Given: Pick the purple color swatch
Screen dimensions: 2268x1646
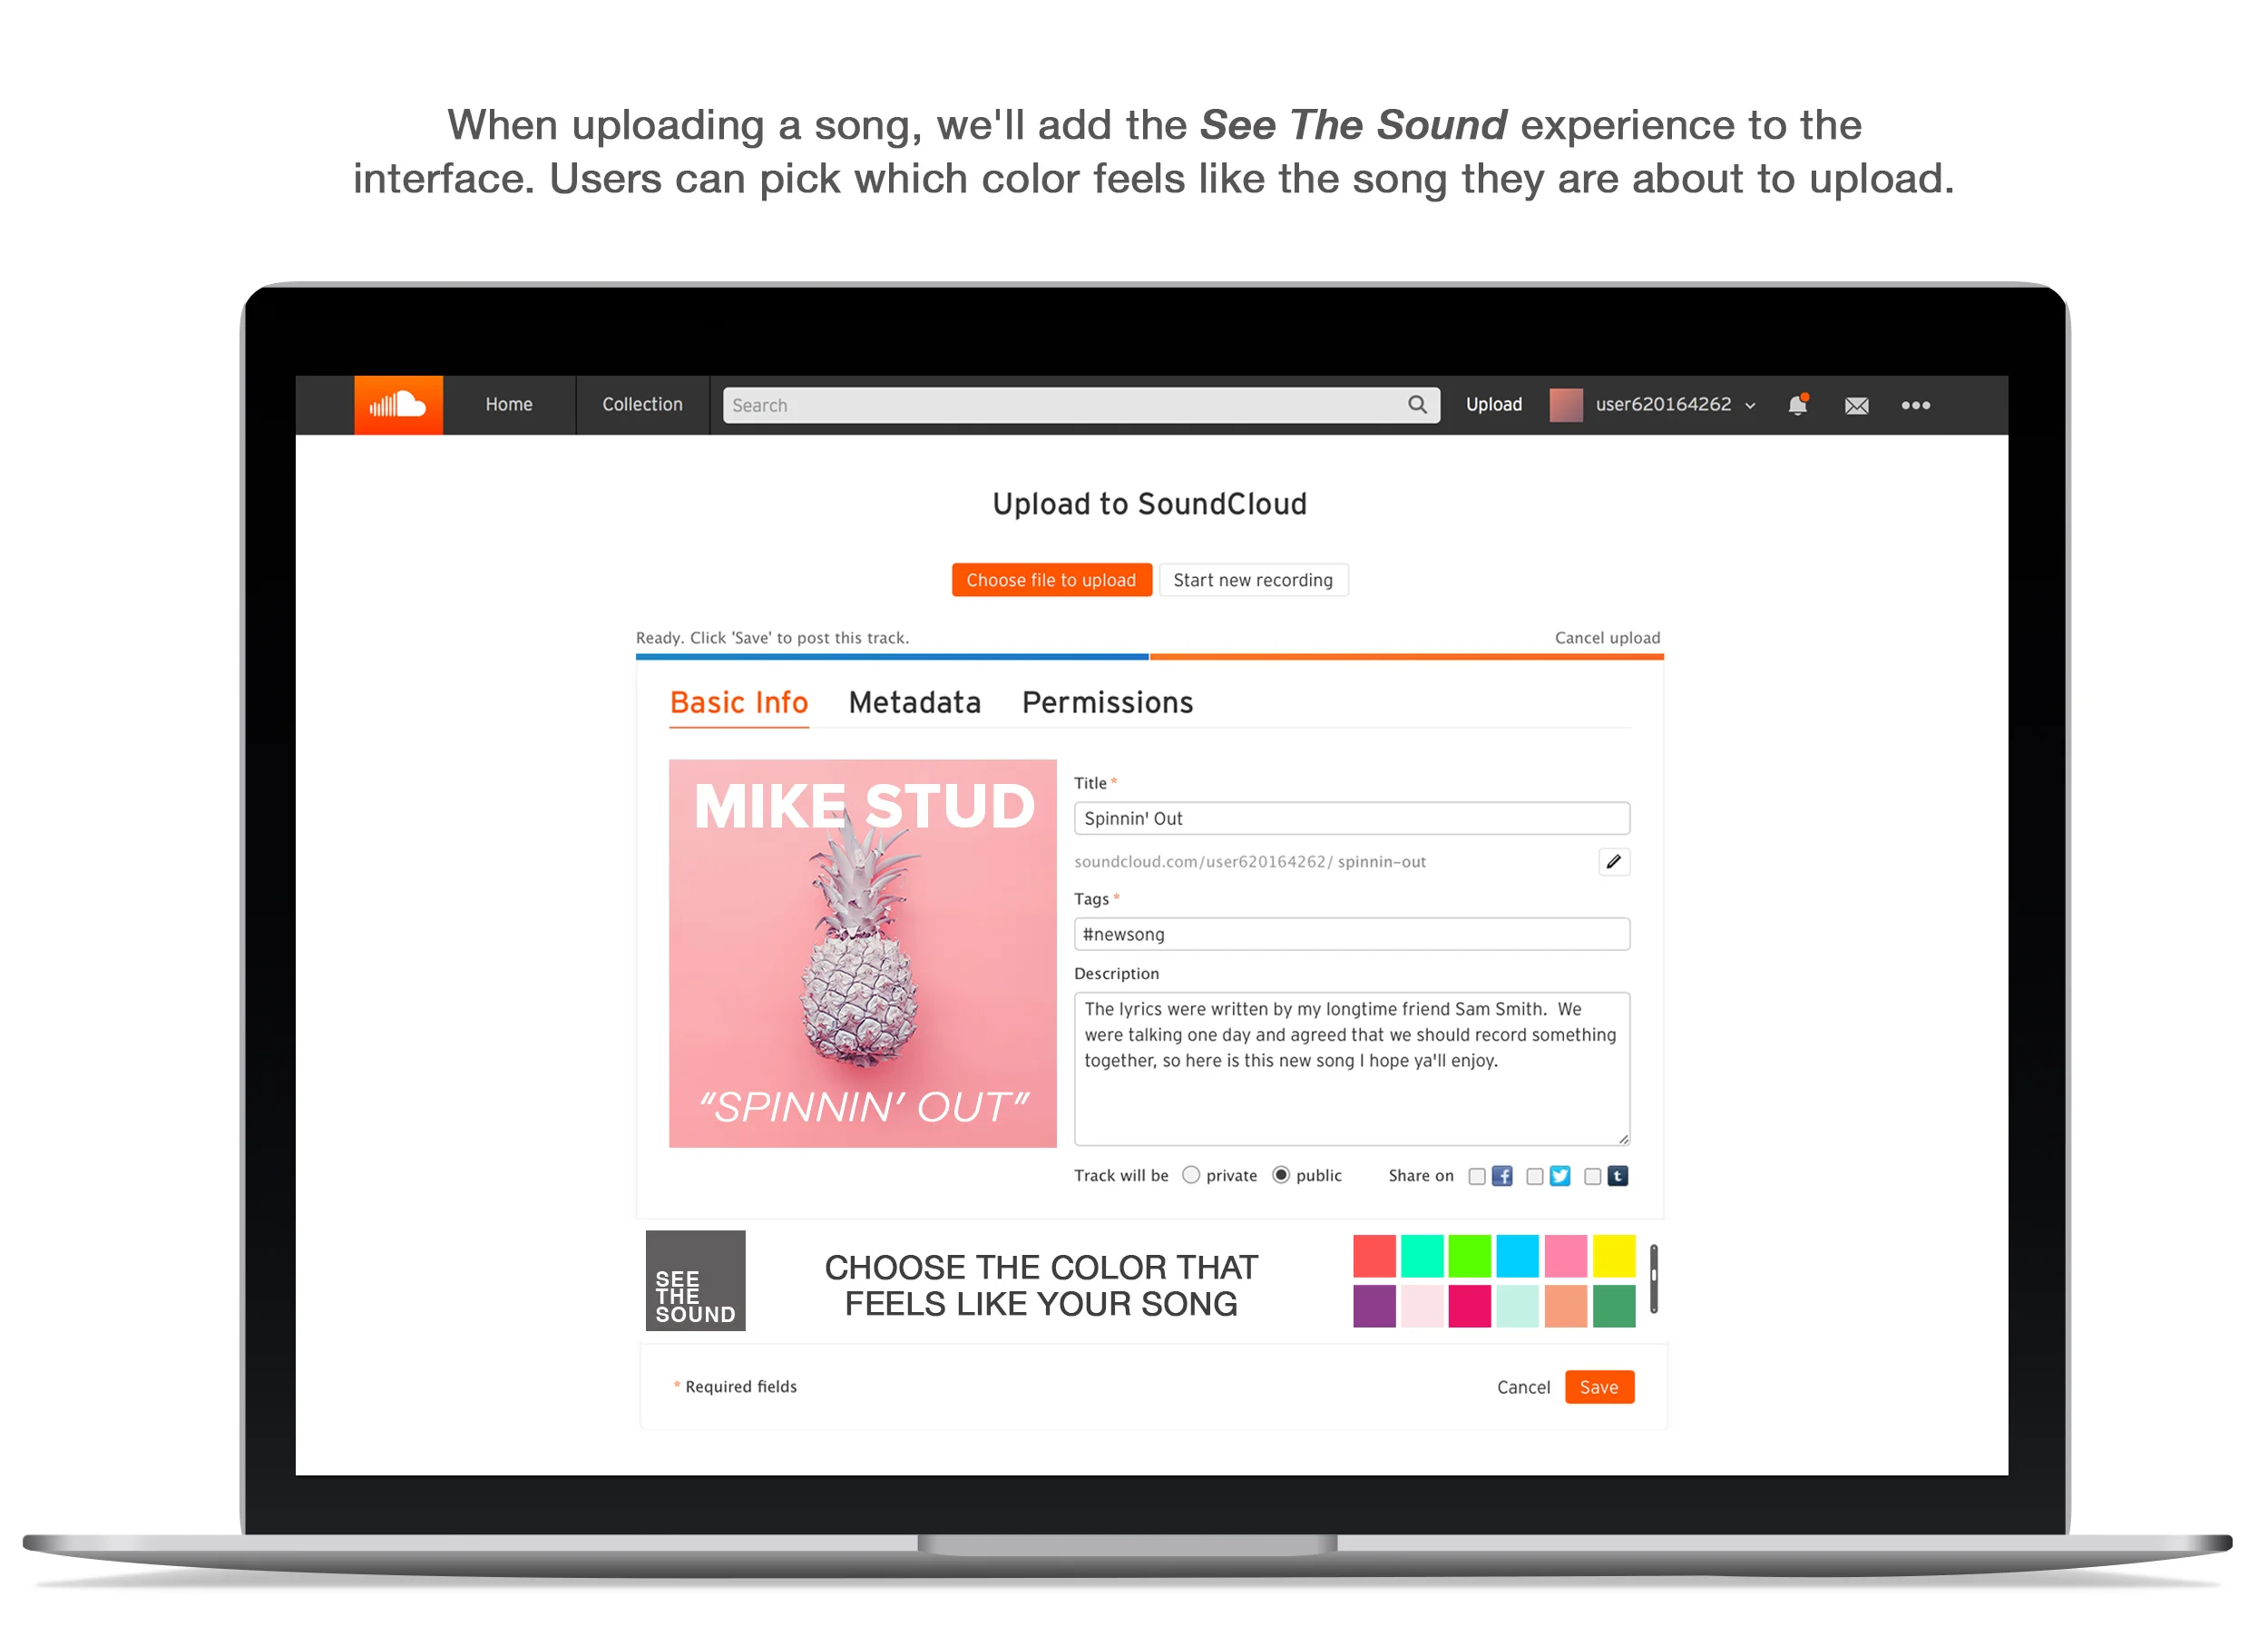Looking at the screenshot, I should [1374, 1307].
